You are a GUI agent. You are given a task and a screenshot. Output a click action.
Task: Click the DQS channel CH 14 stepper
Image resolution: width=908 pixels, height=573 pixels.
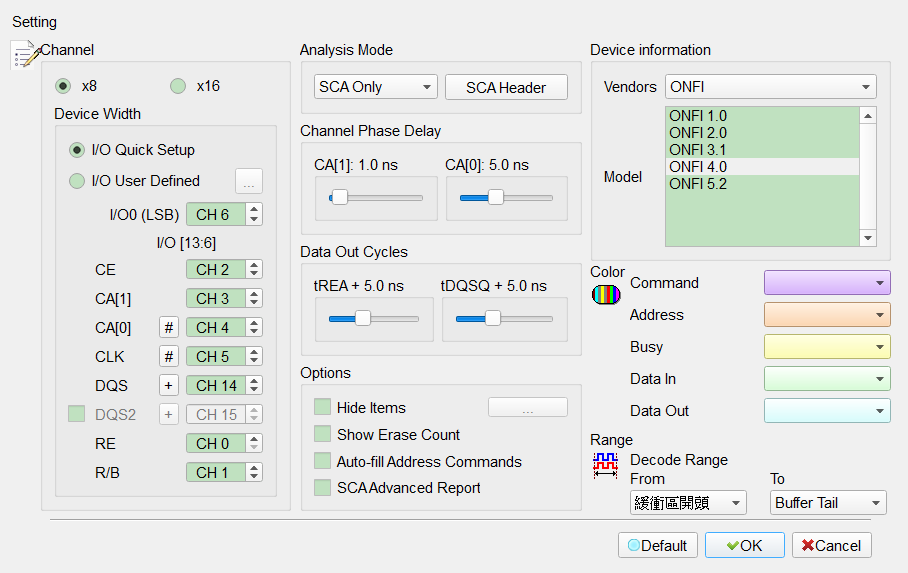pyautogui.click(x=254, y=385)
